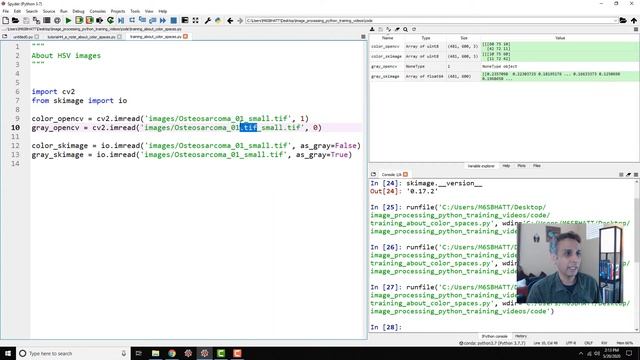Open working directory path dropdown arrow
This screenshot has width=640, height=360.
615,20
